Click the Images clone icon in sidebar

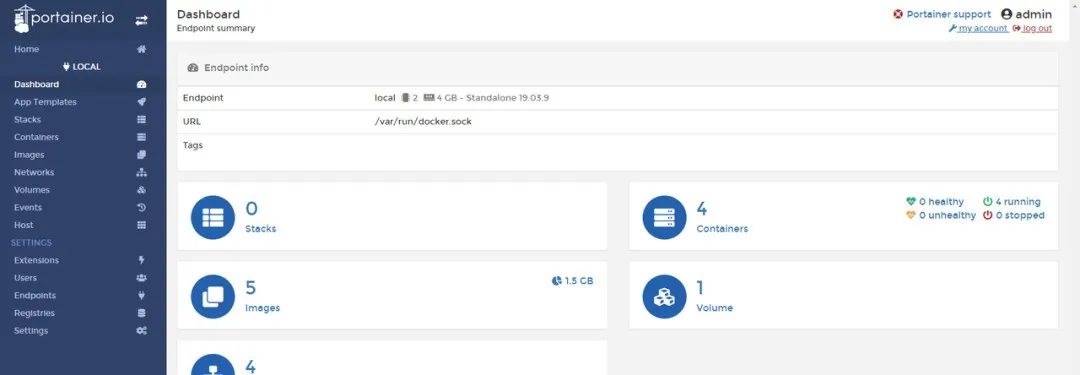pyautogui.click(x=141, y=154)
